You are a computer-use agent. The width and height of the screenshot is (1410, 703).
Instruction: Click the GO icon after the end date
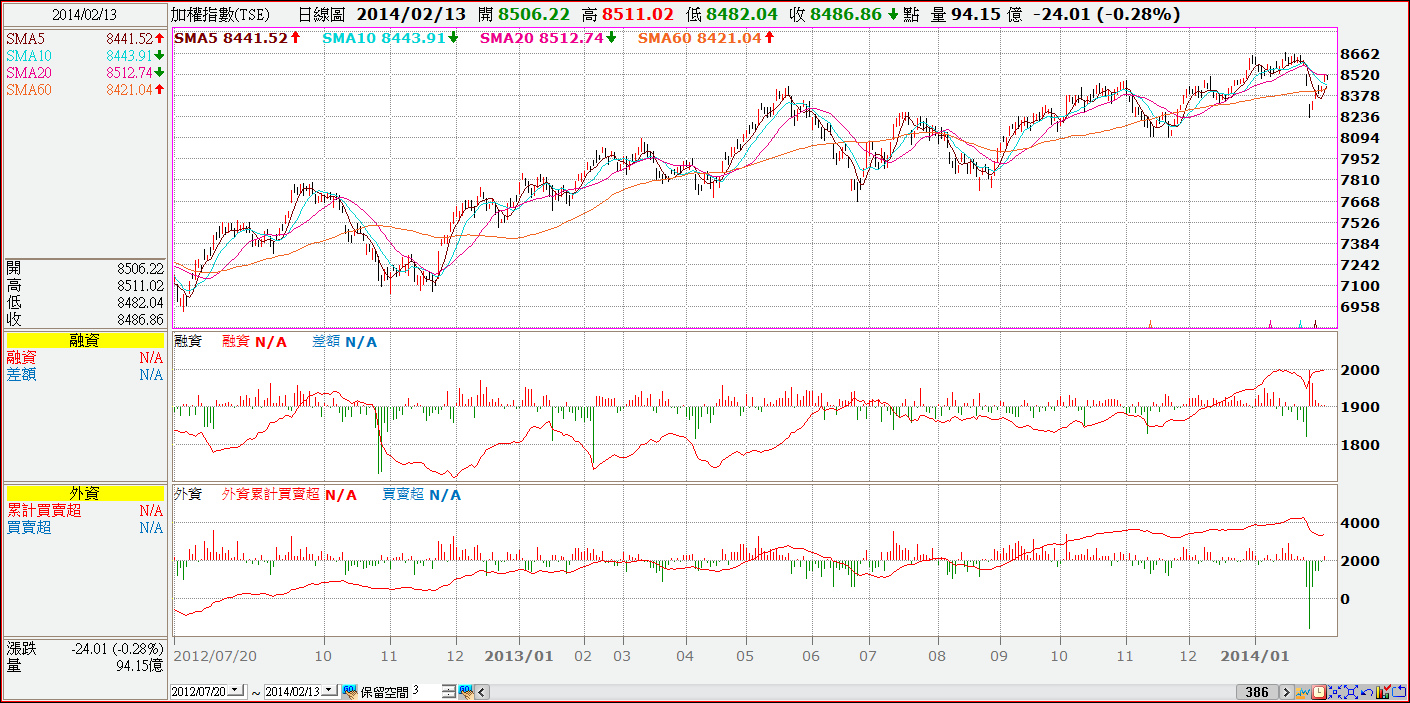(x=349, y=691)
